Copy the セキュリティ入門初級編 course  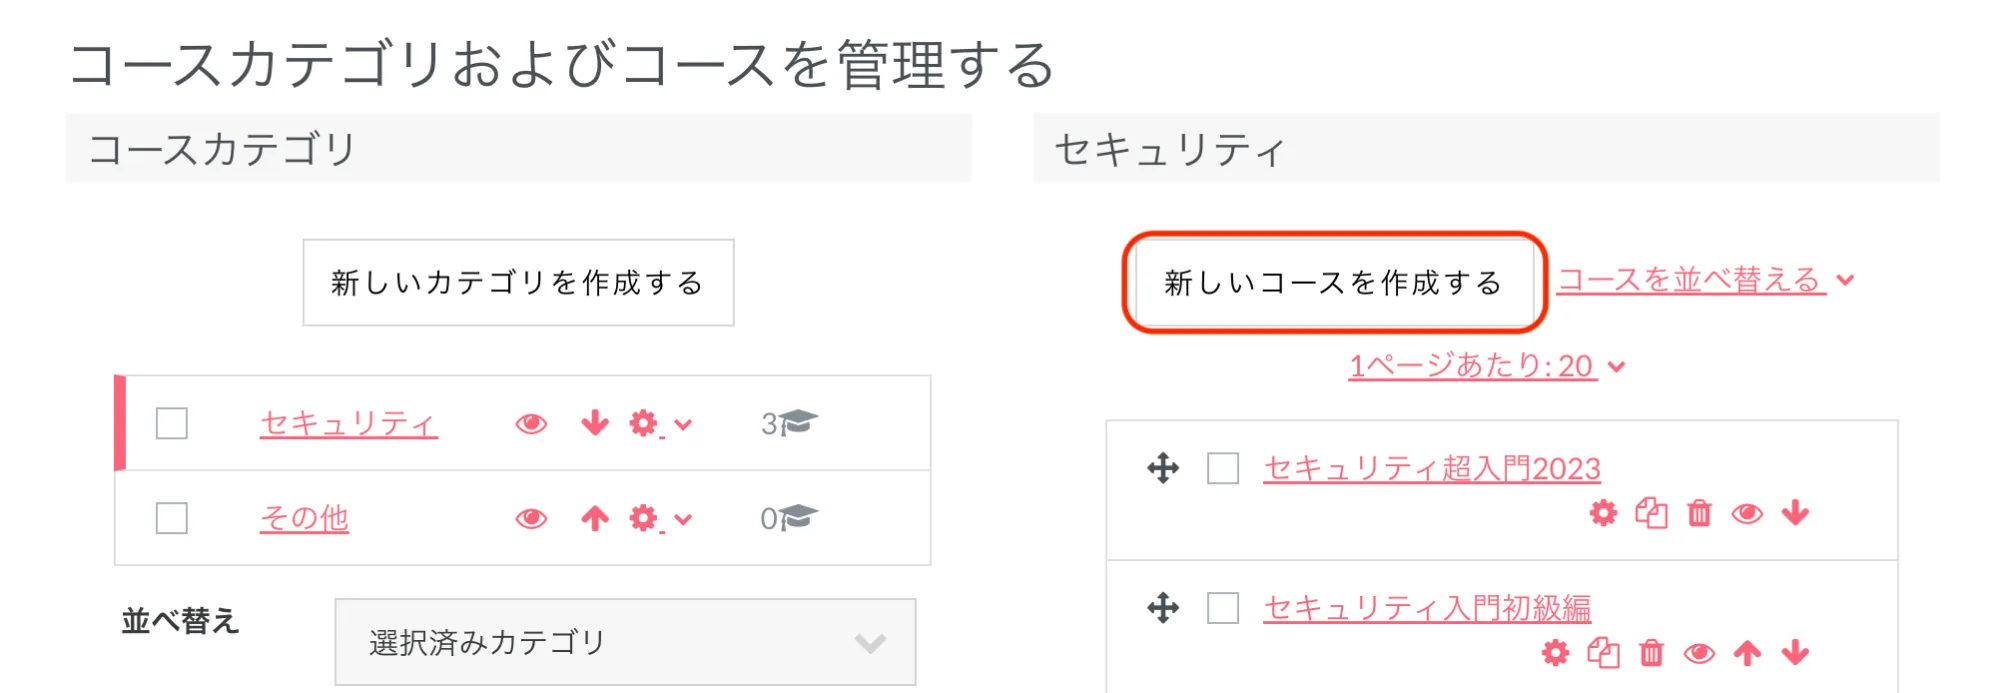pyautogui.click(x=1603, y=654)
